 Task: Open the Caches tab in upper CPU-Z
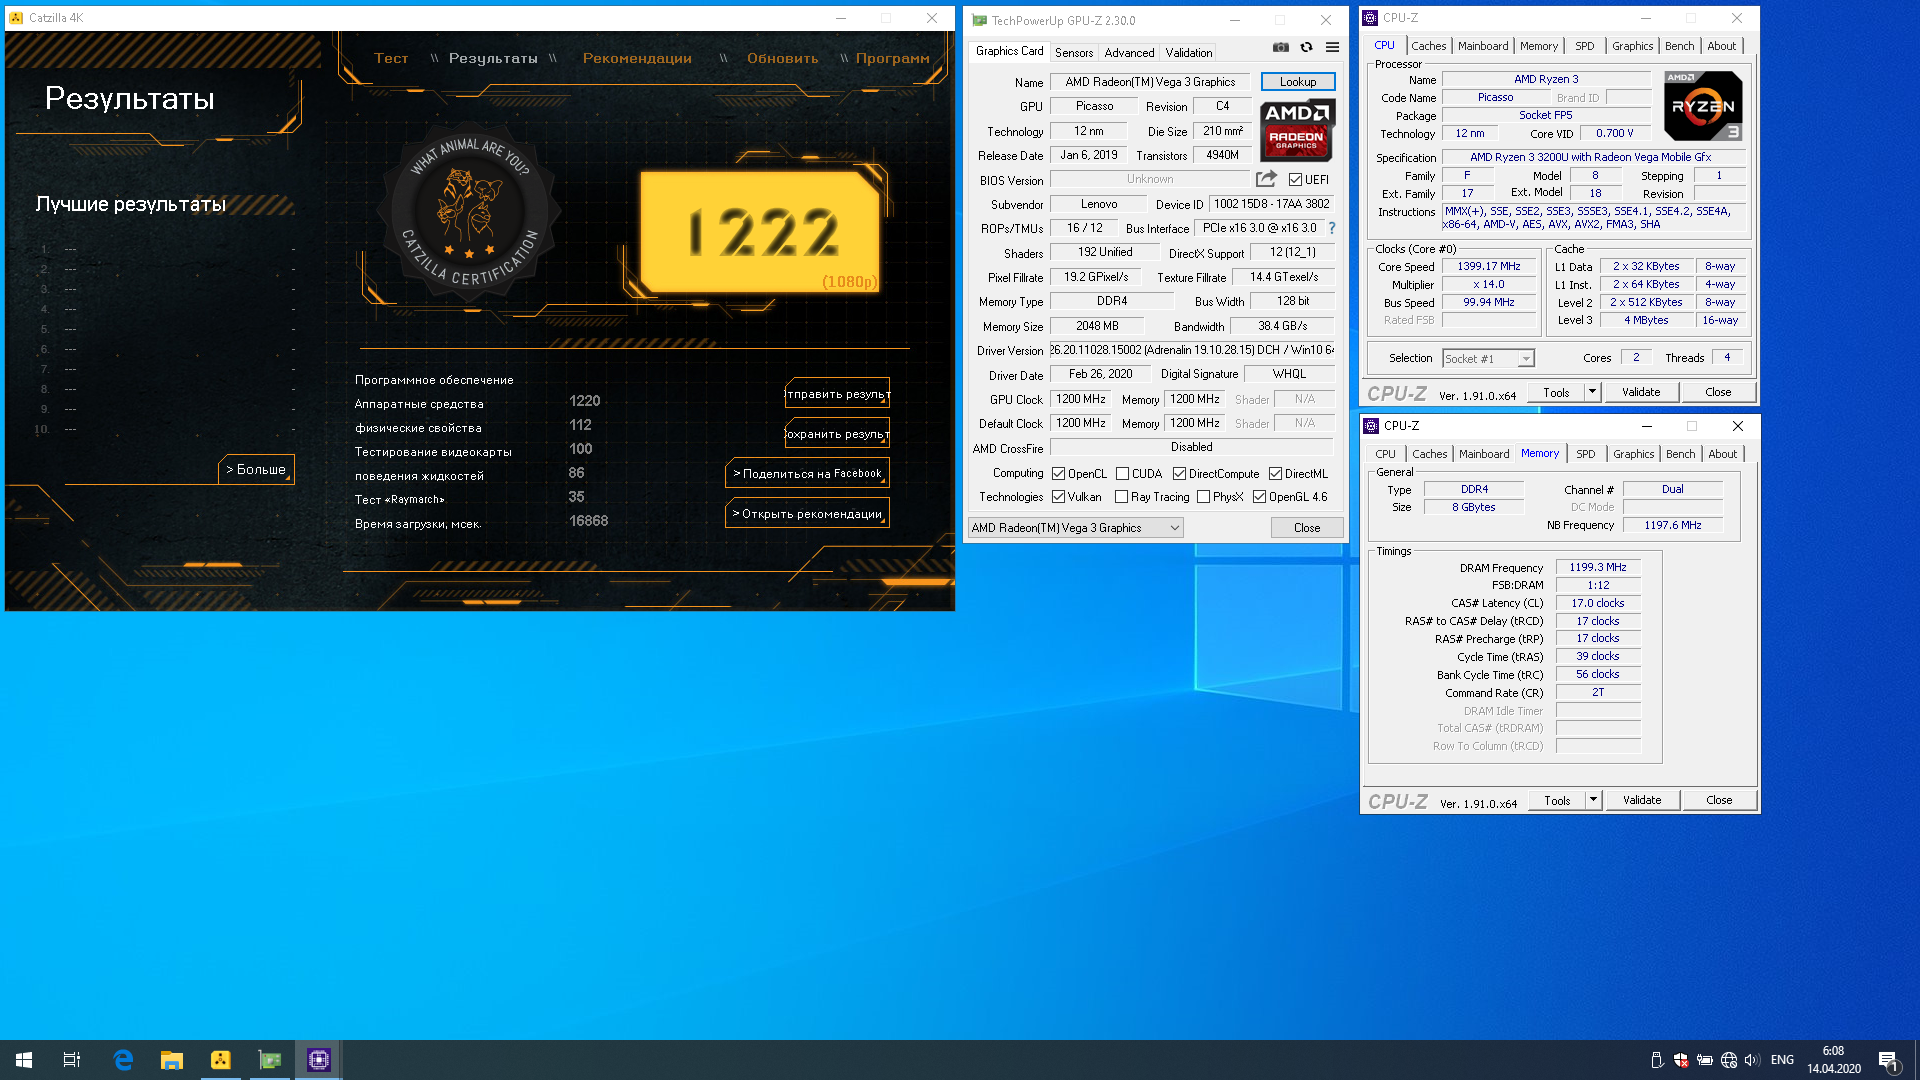1428,46
